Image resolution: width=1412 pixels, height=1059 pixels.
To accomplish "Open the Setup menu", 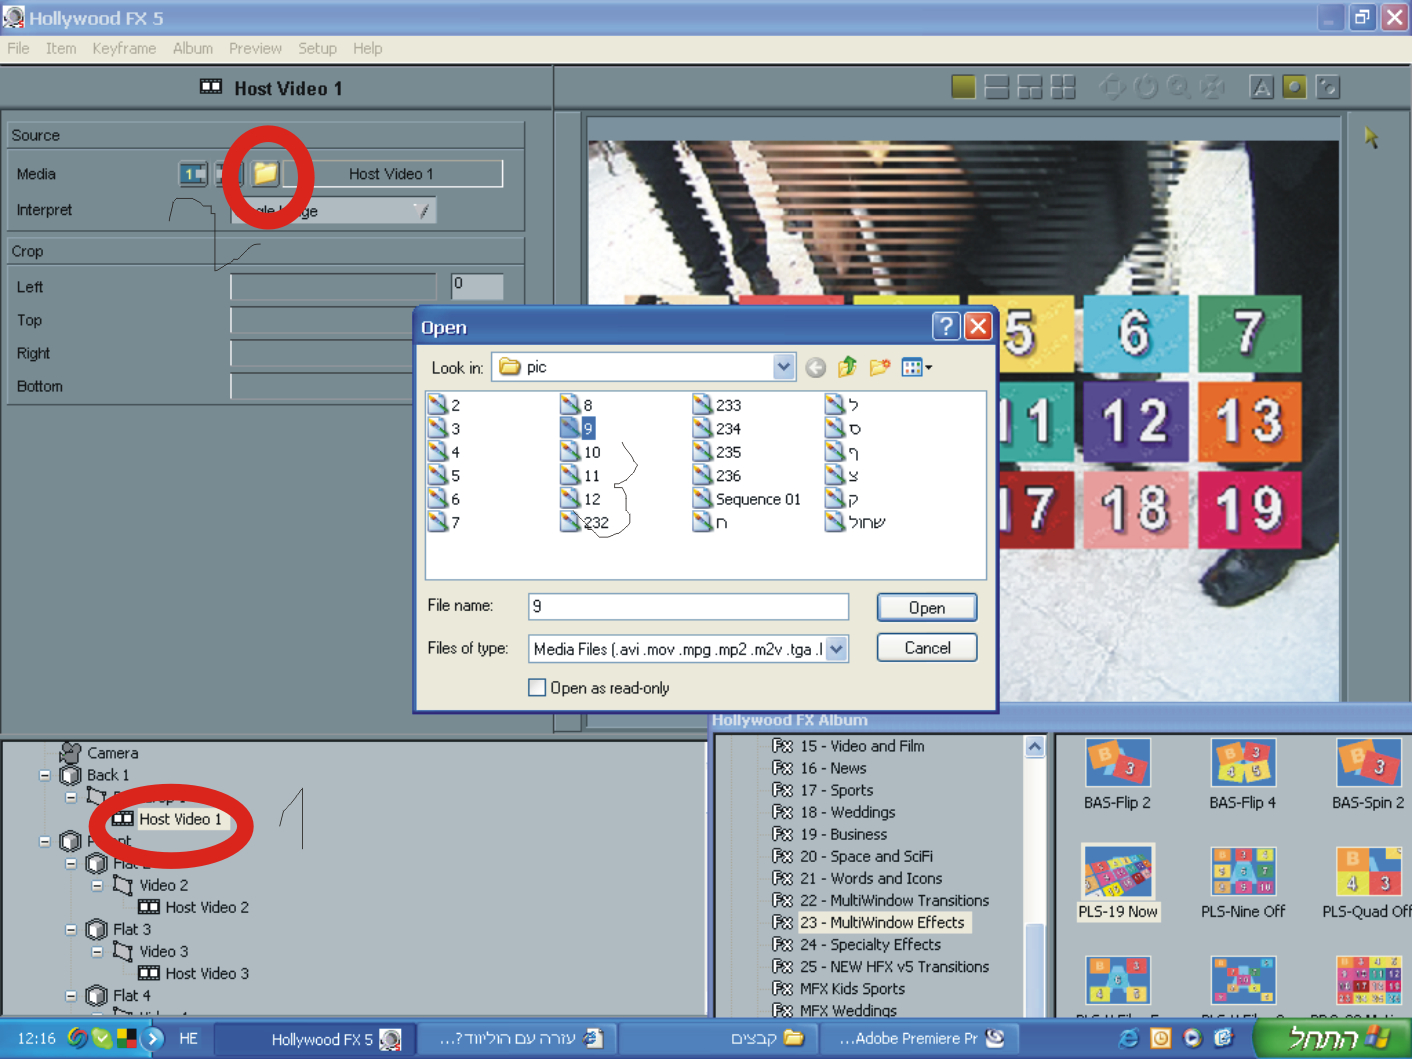I will [x=317, y=48].
